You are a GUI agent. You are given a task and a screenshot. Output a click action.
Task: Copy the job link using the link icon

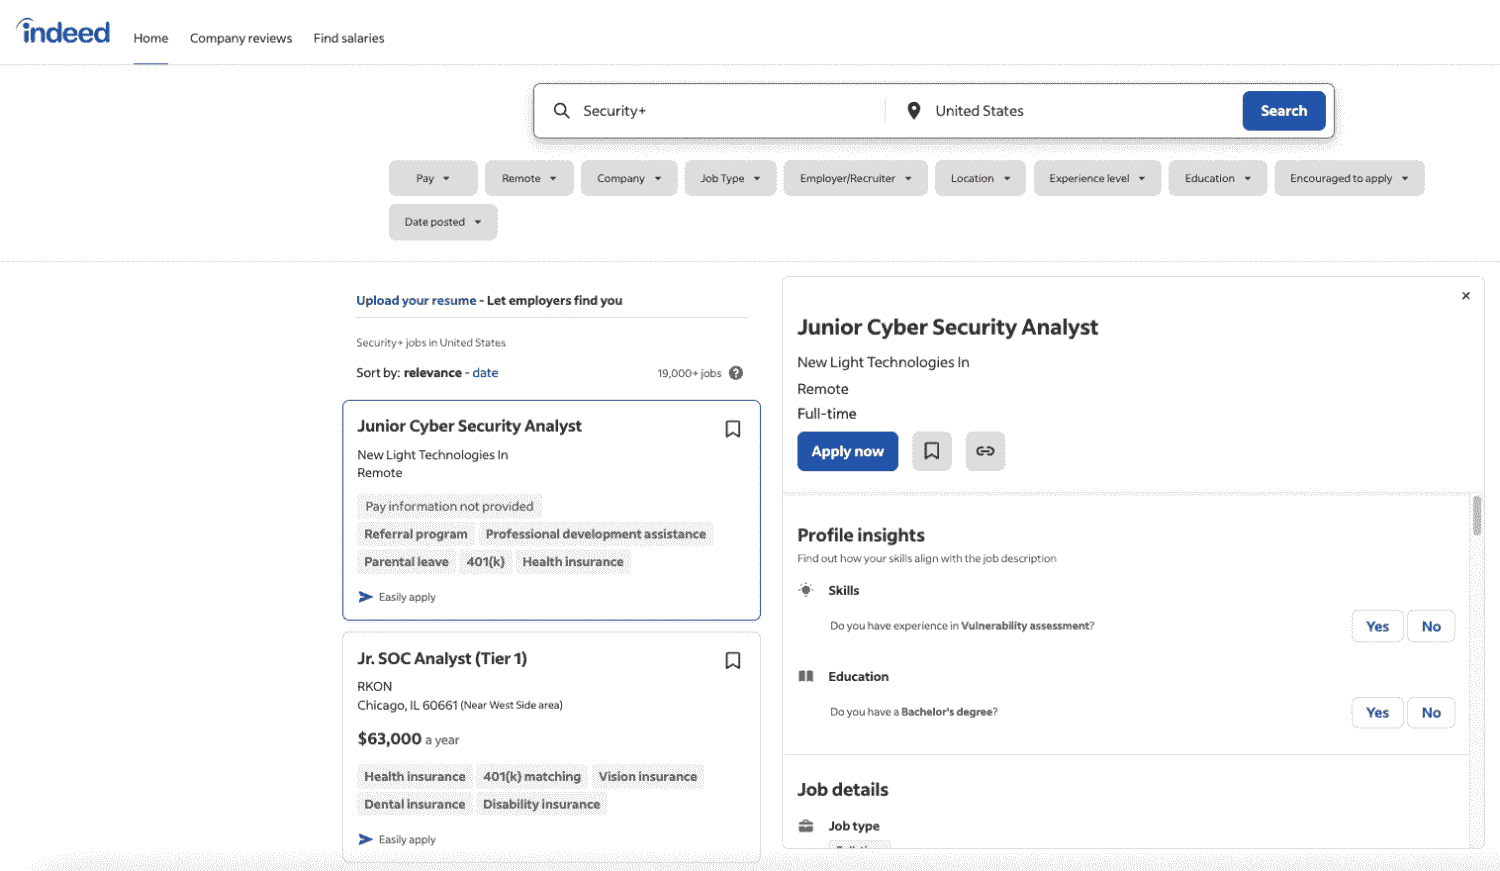click(984, 451)
